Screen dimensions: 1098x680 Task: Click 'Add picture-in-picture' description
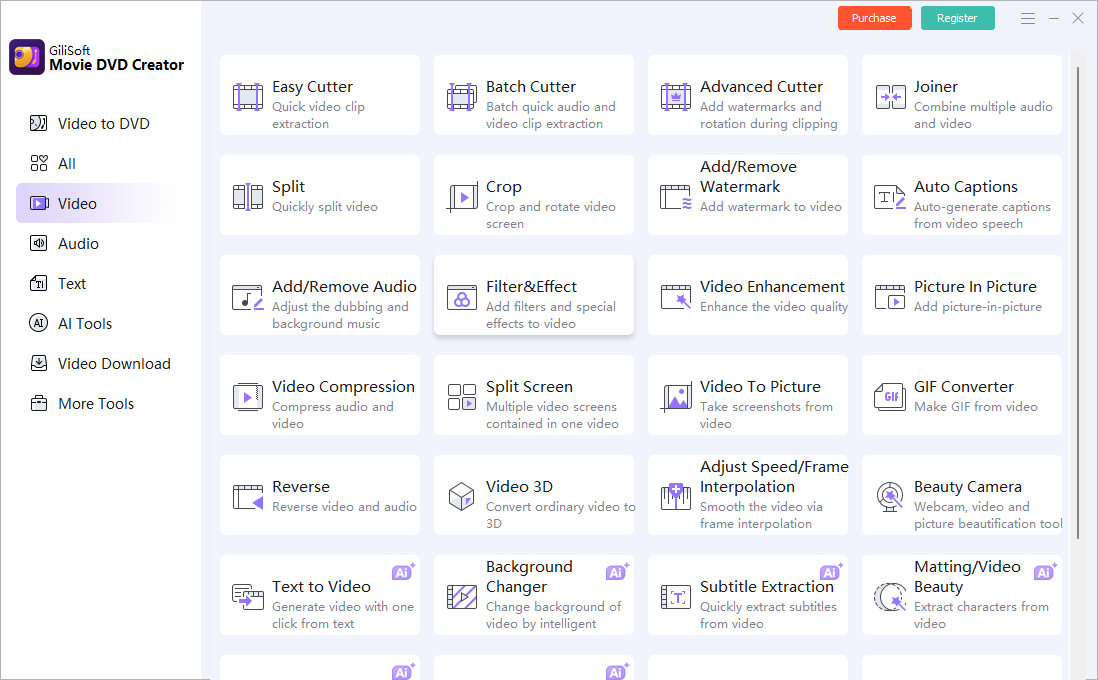(x=978, y=307)
